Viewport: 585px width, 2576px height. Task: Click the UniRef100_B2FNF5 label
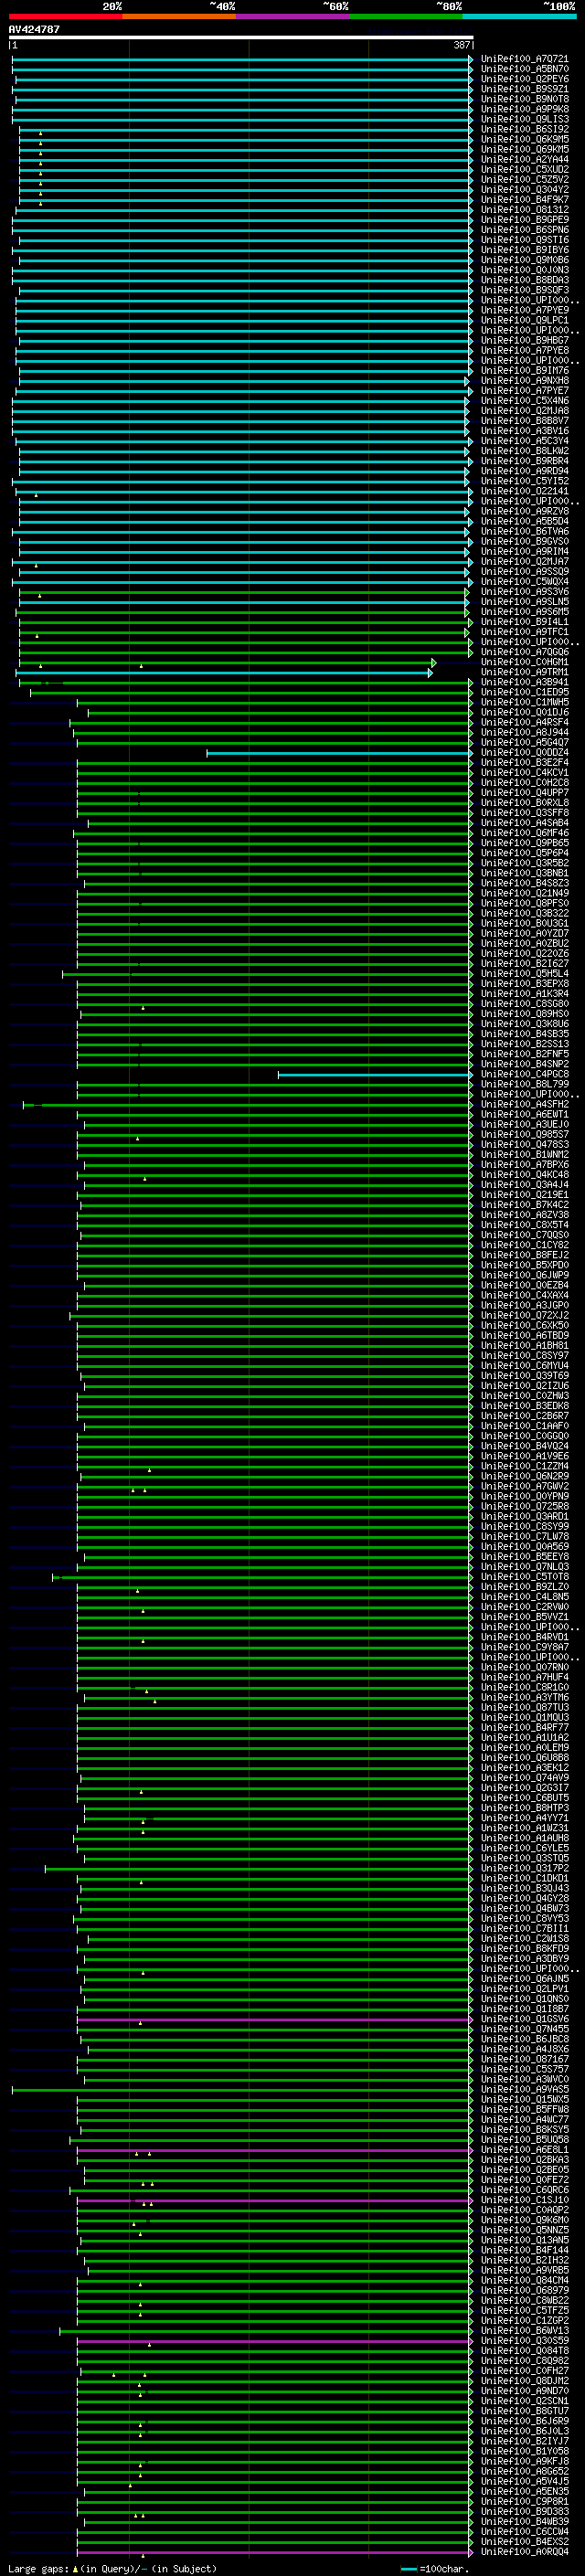[525, 1054]
